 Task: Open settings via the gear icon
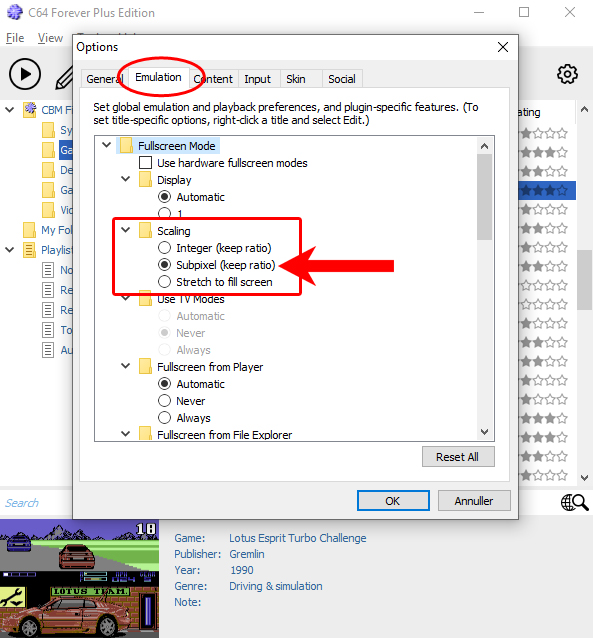coord(567,74)
